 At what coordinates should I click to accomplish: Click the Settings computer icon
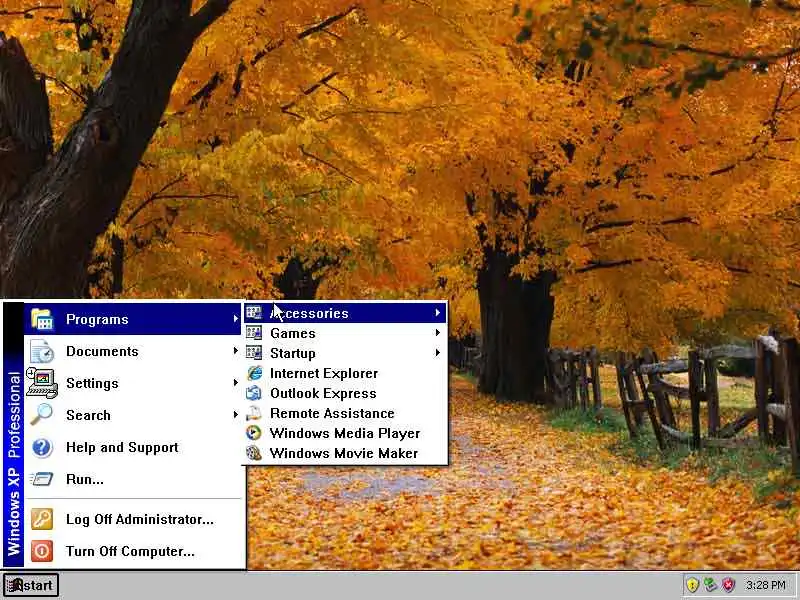click(42, 383)
